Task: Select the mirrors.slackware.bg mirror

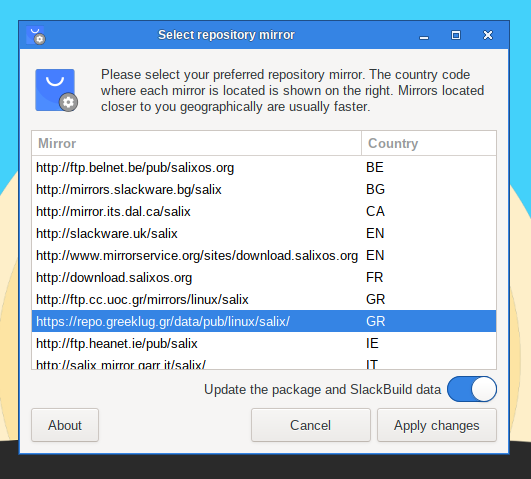Action: click(264, 189)
